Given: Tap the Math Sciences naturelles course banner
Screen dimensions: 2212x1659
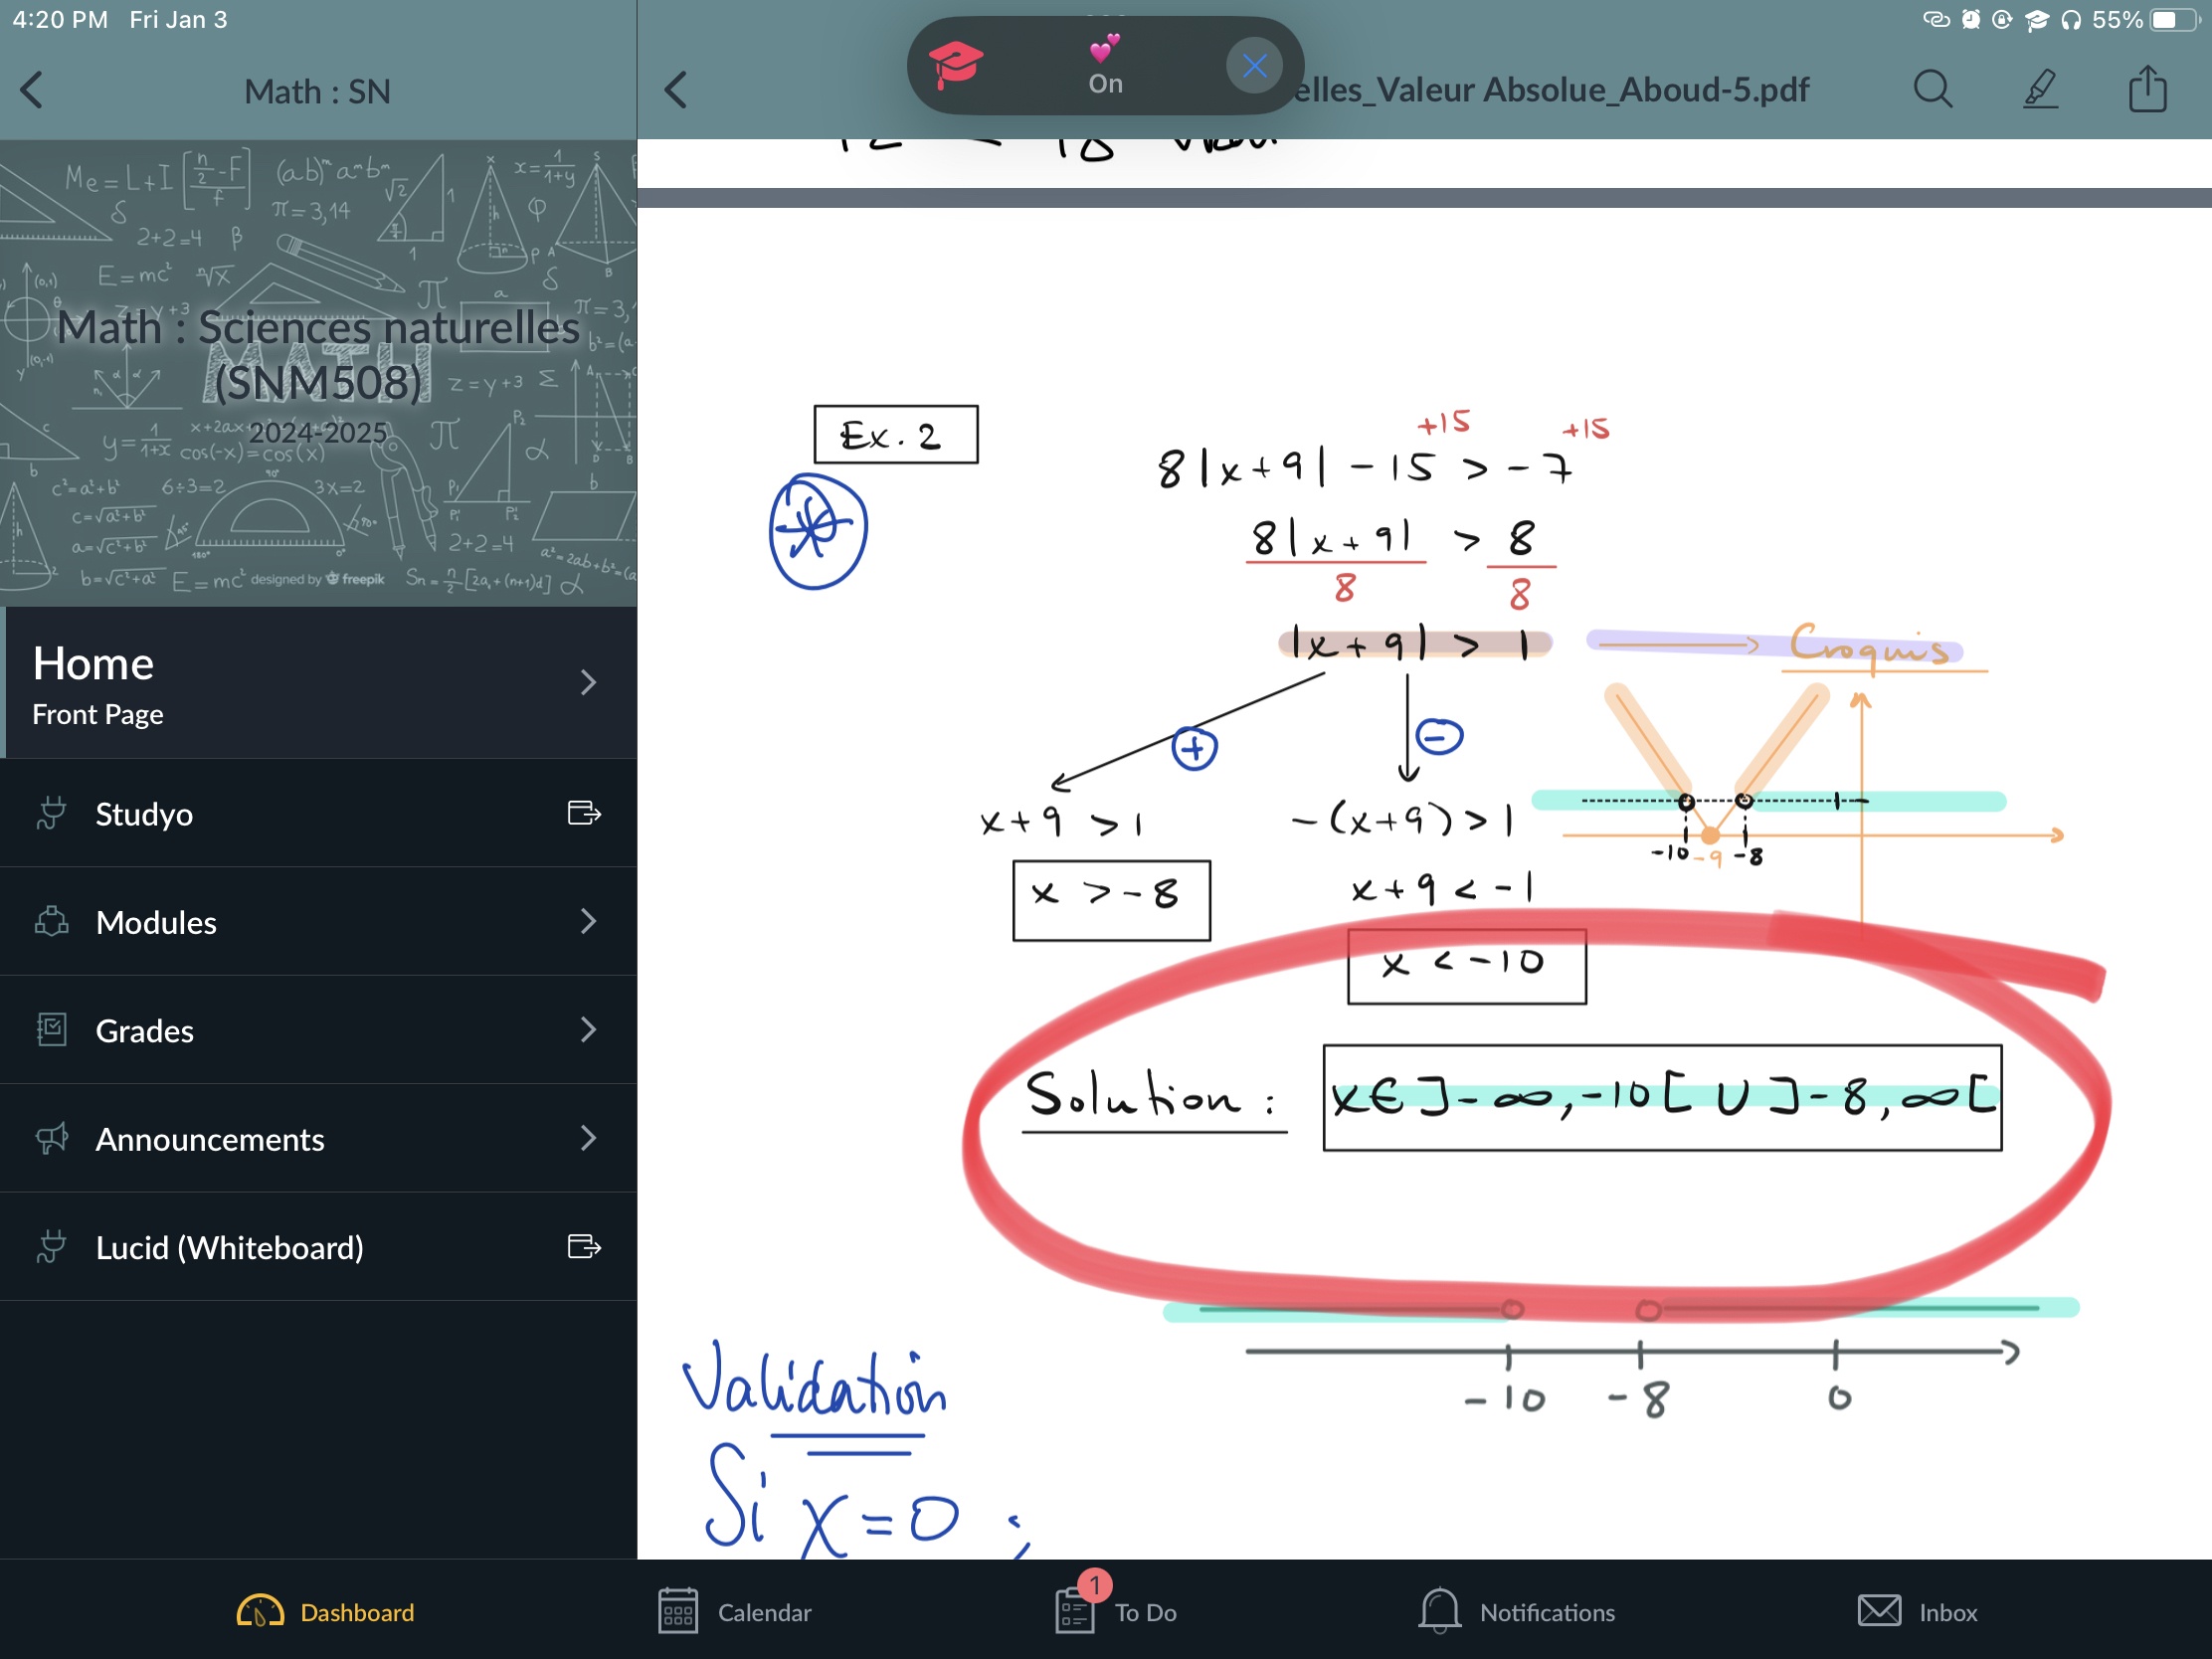Looking at the screenshot, I should [318, 372].
